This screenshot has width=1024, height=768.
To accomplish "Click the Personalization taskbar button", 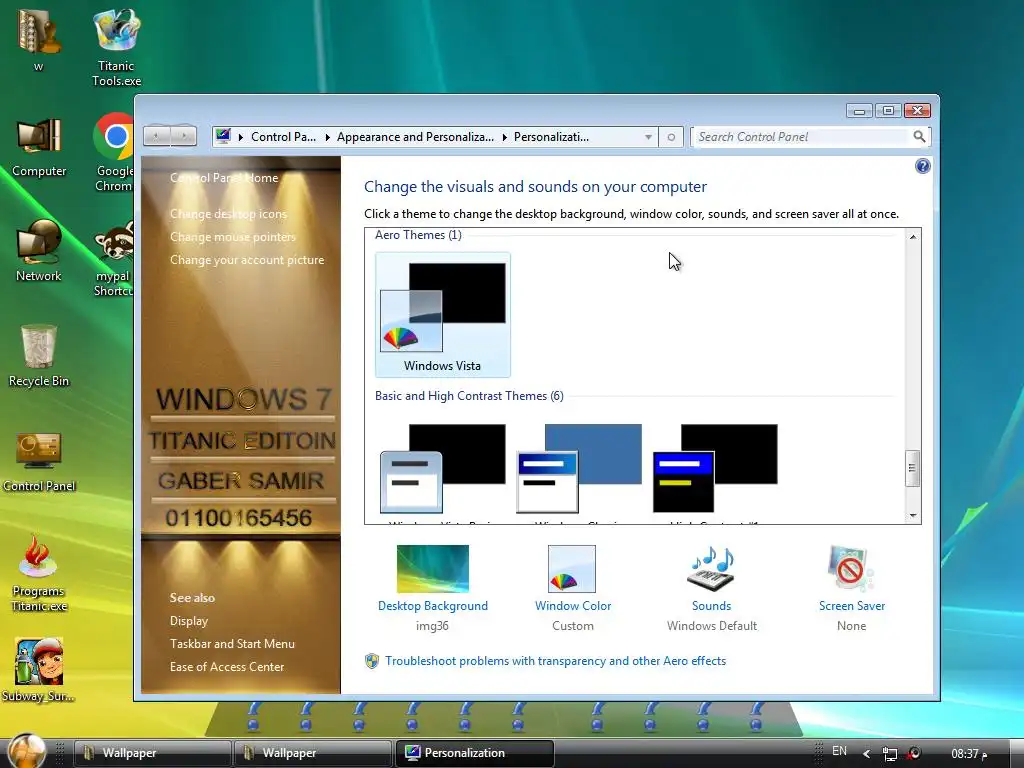I will 475,753.
